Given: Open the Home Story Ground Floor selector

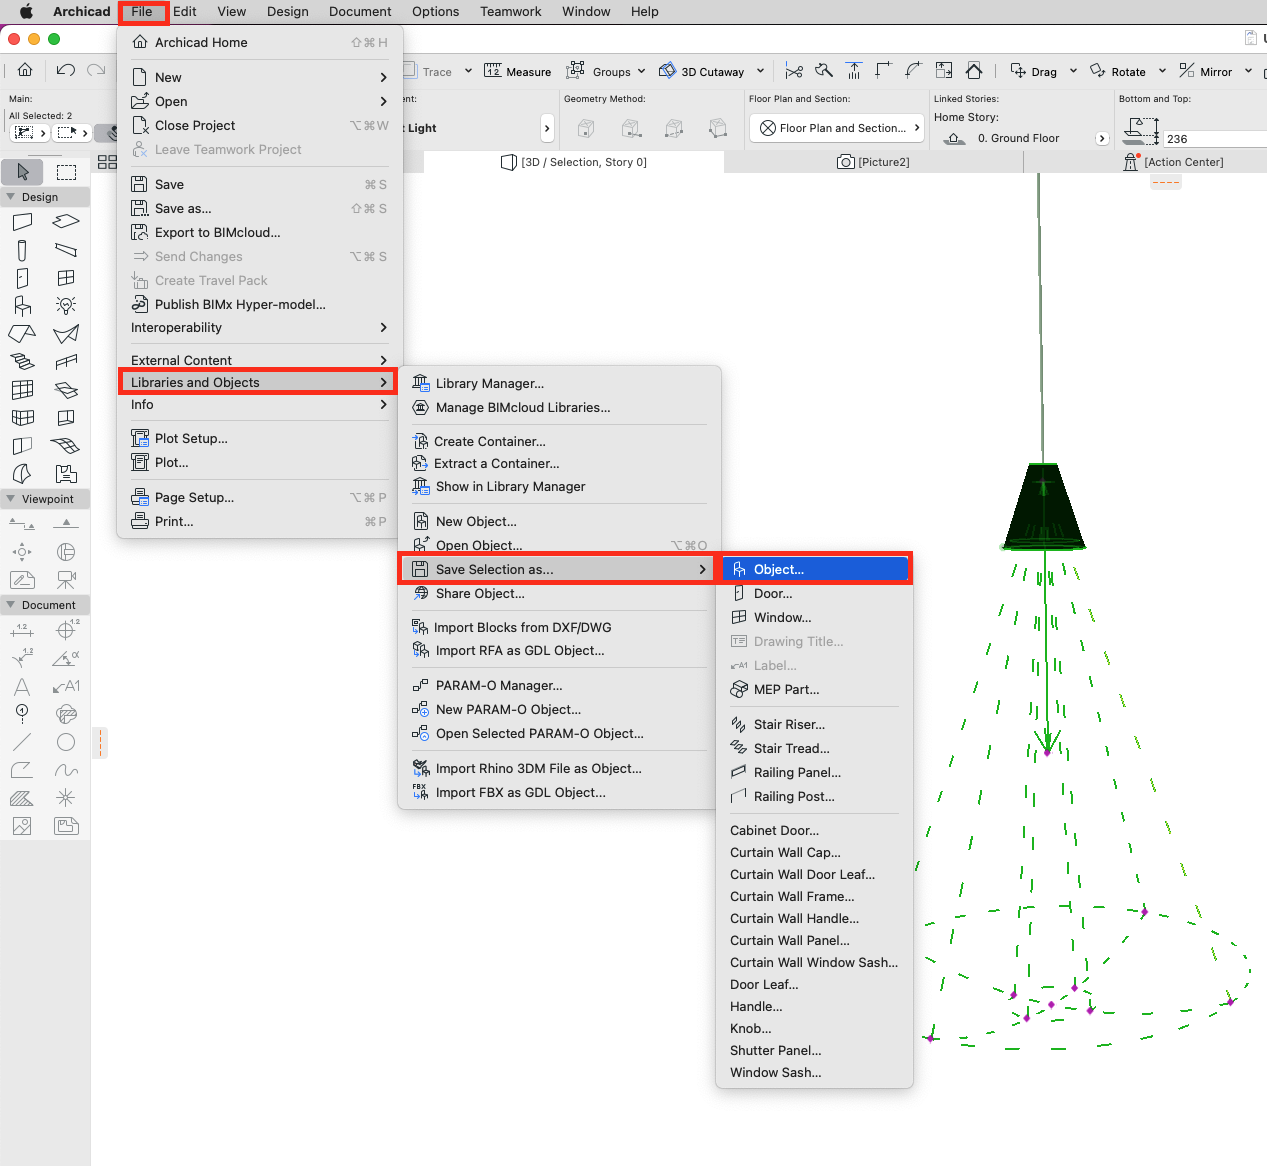Looking at the screenshot, I should [1020, 138].
